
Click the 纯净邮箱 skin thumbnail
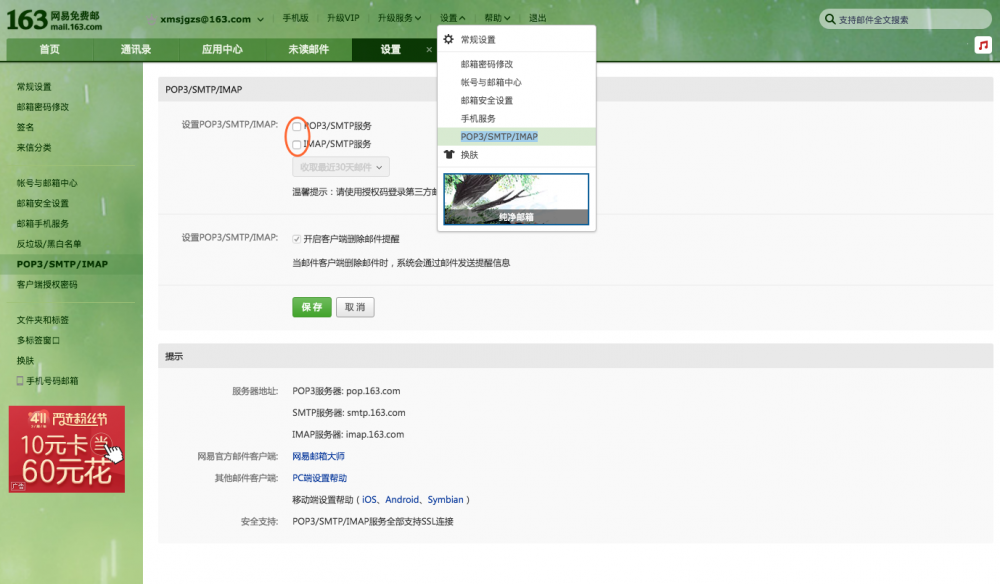(515, 199)
